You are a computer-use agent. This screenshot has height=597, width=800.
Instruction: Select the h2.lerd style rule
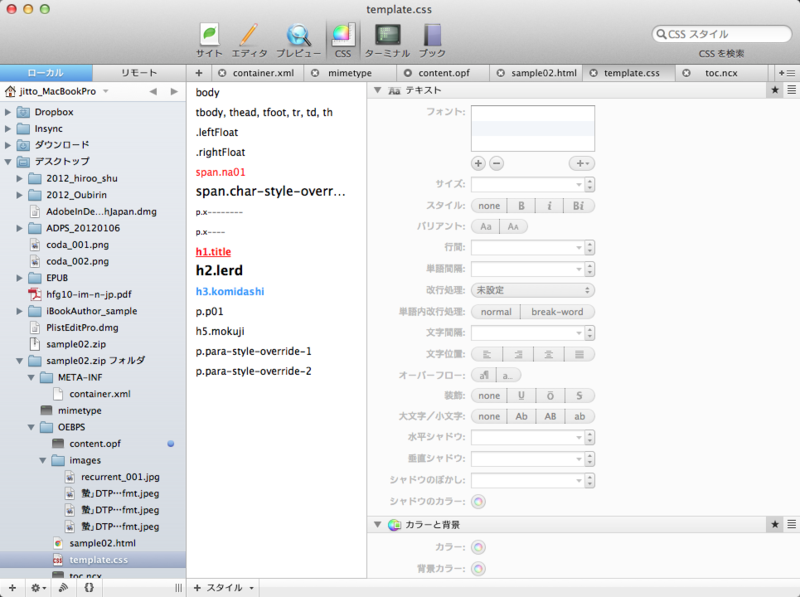[219, 270]
